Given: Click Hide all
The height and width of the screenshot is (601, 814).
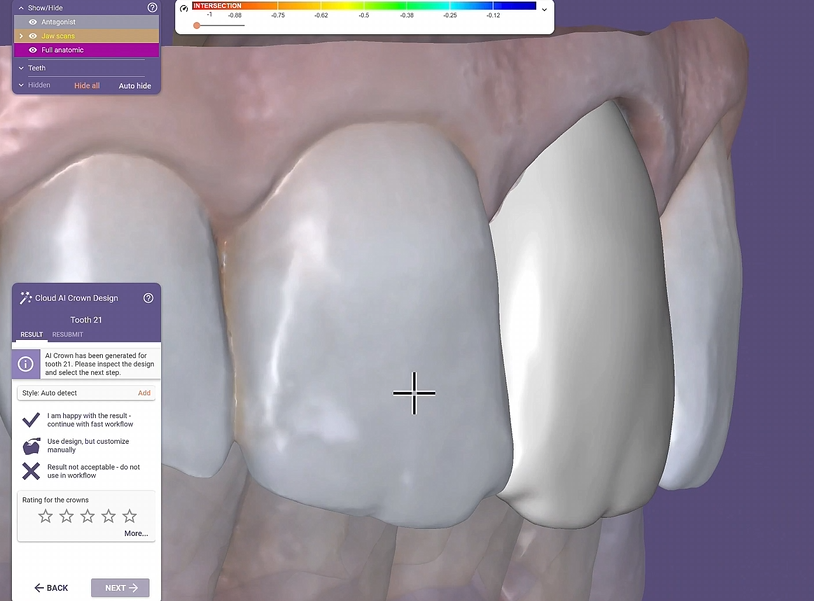Looking at the screenshot, I should [x=87, y=86].
